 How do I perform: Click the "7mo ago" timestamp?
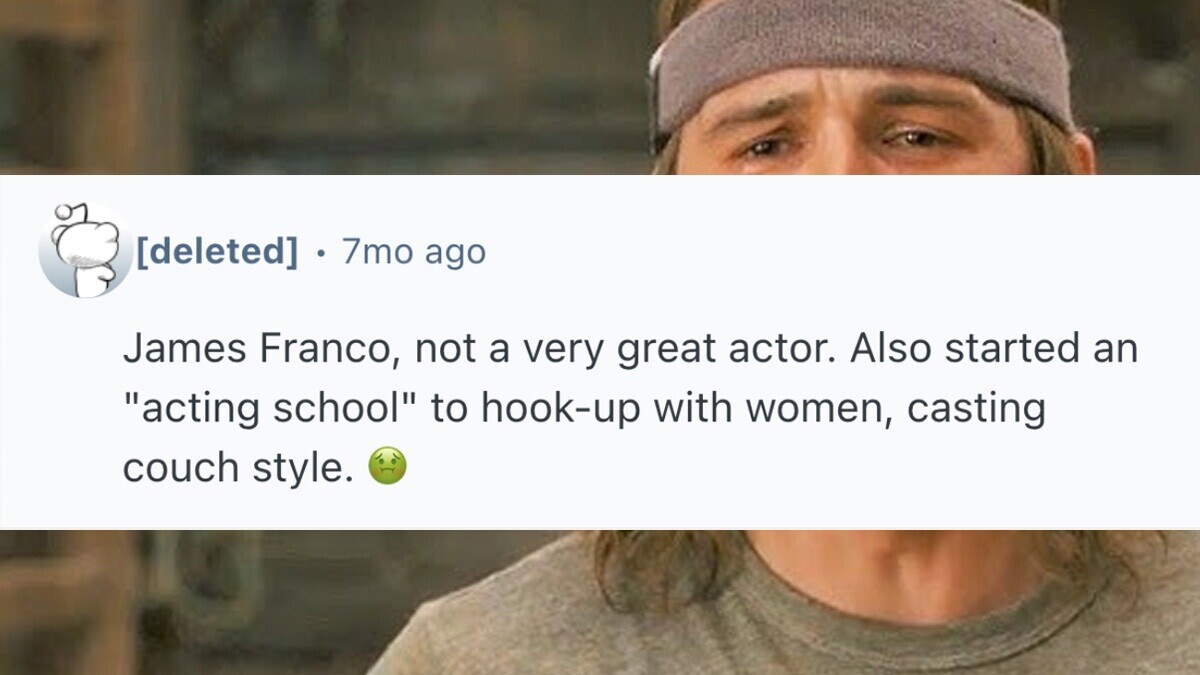(x=413, y=252)
